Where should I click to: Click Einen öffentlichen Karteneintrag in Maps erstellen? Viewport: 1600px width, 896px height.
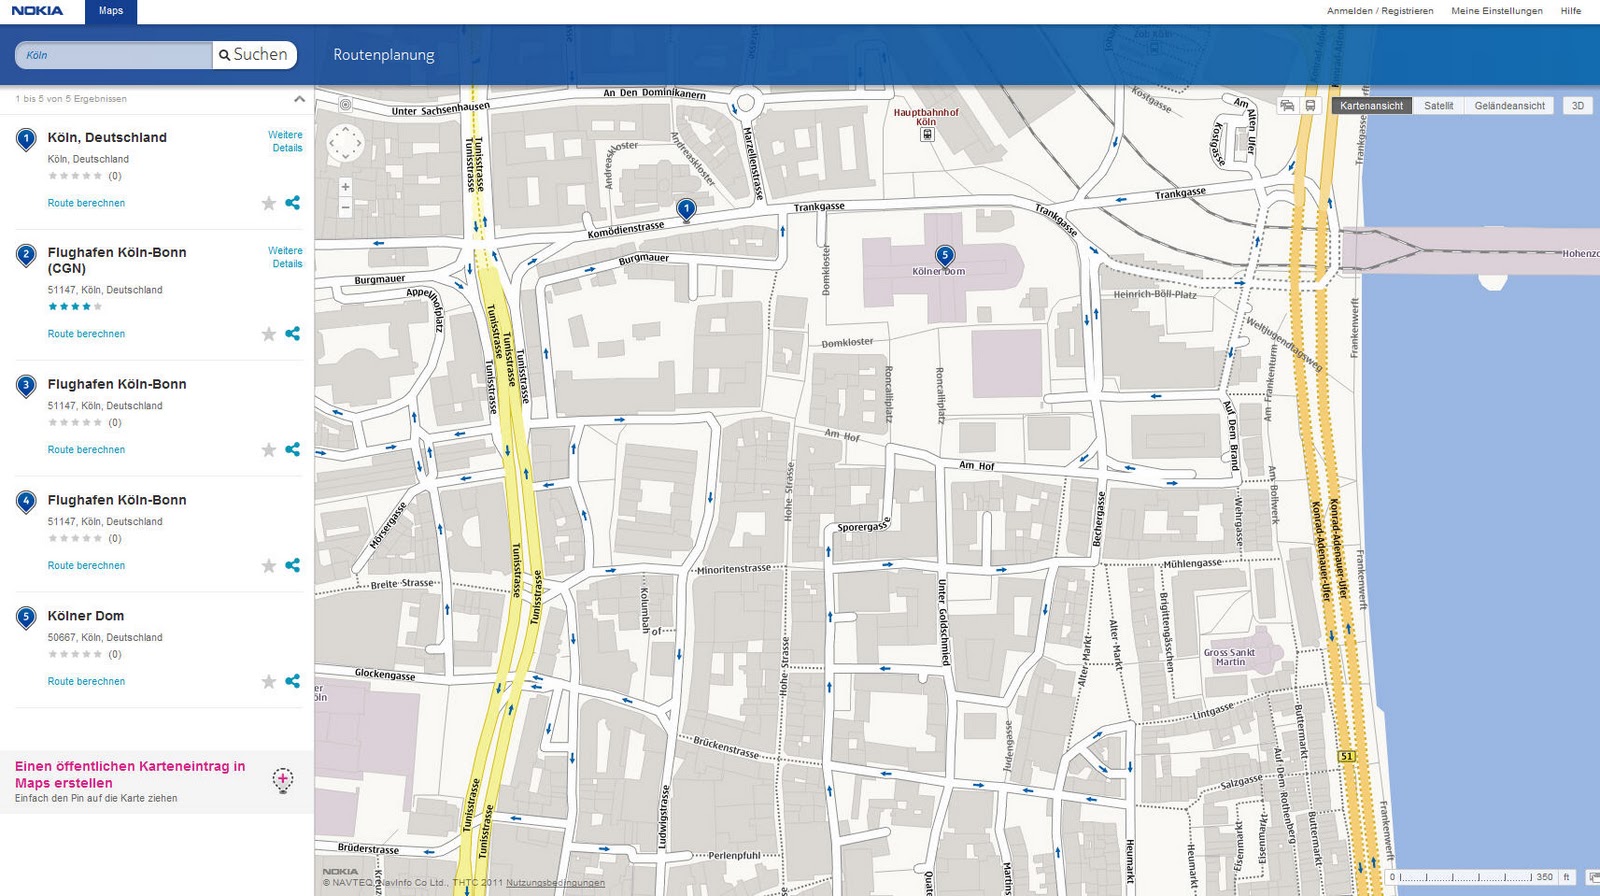[x=130, y=775]
